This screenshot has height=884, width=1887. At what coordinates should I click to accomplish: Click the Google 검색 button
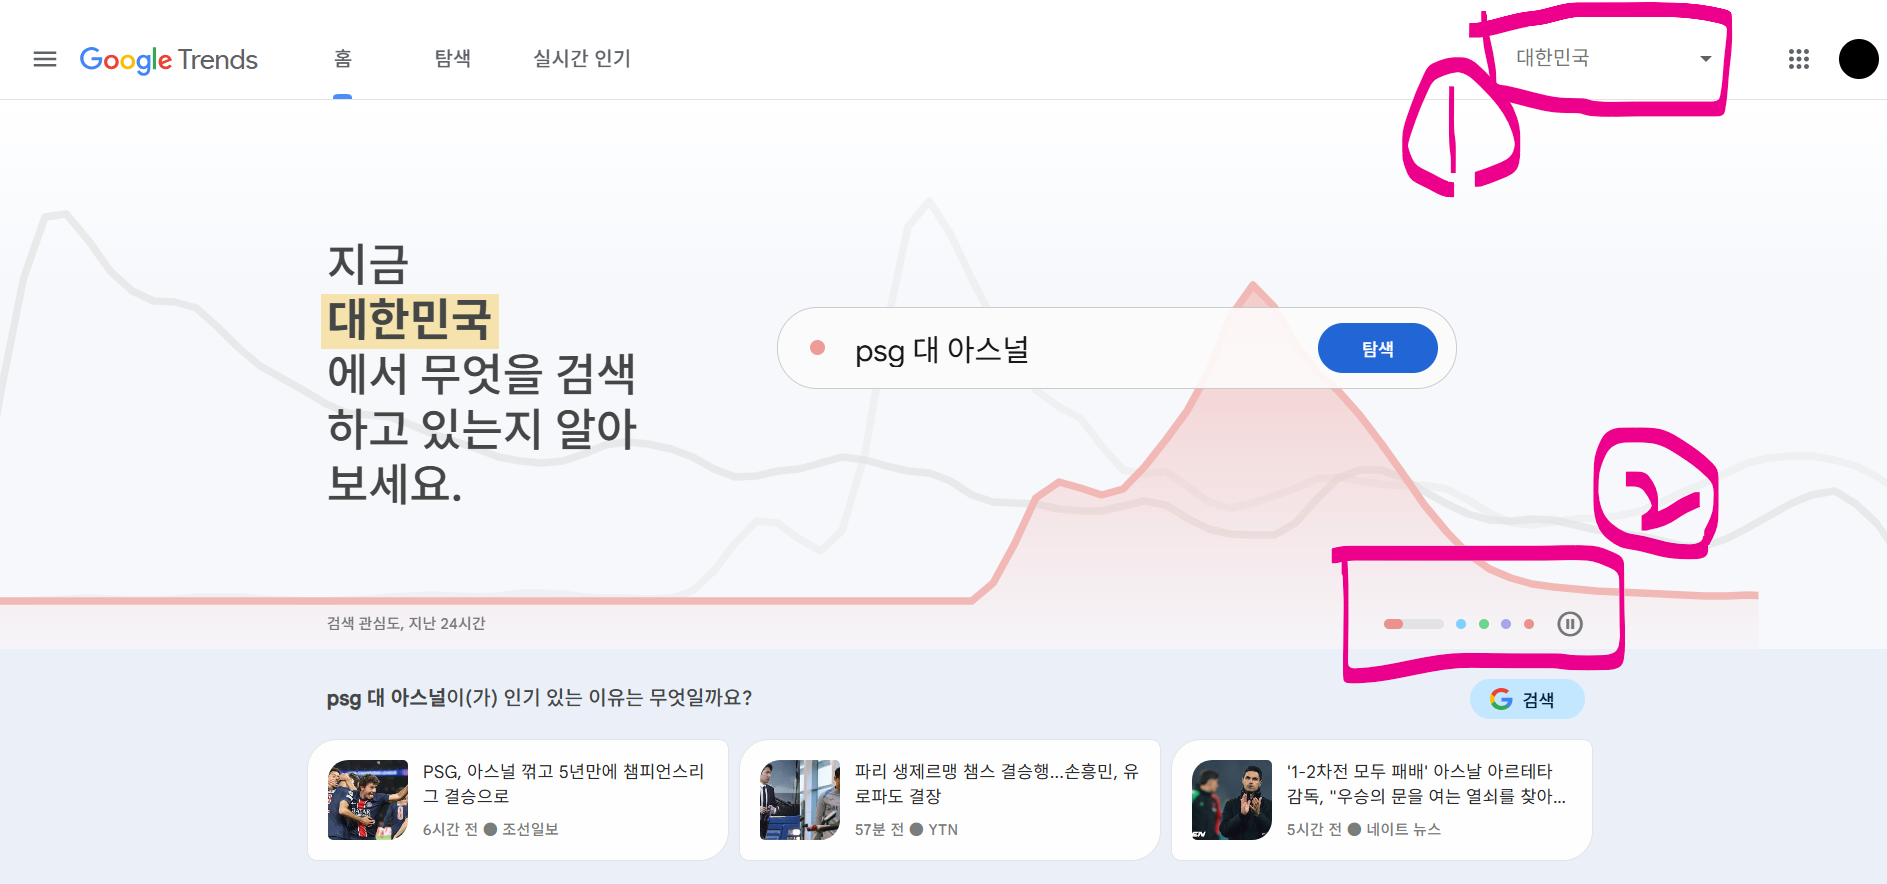click(x=1527, y=699)
